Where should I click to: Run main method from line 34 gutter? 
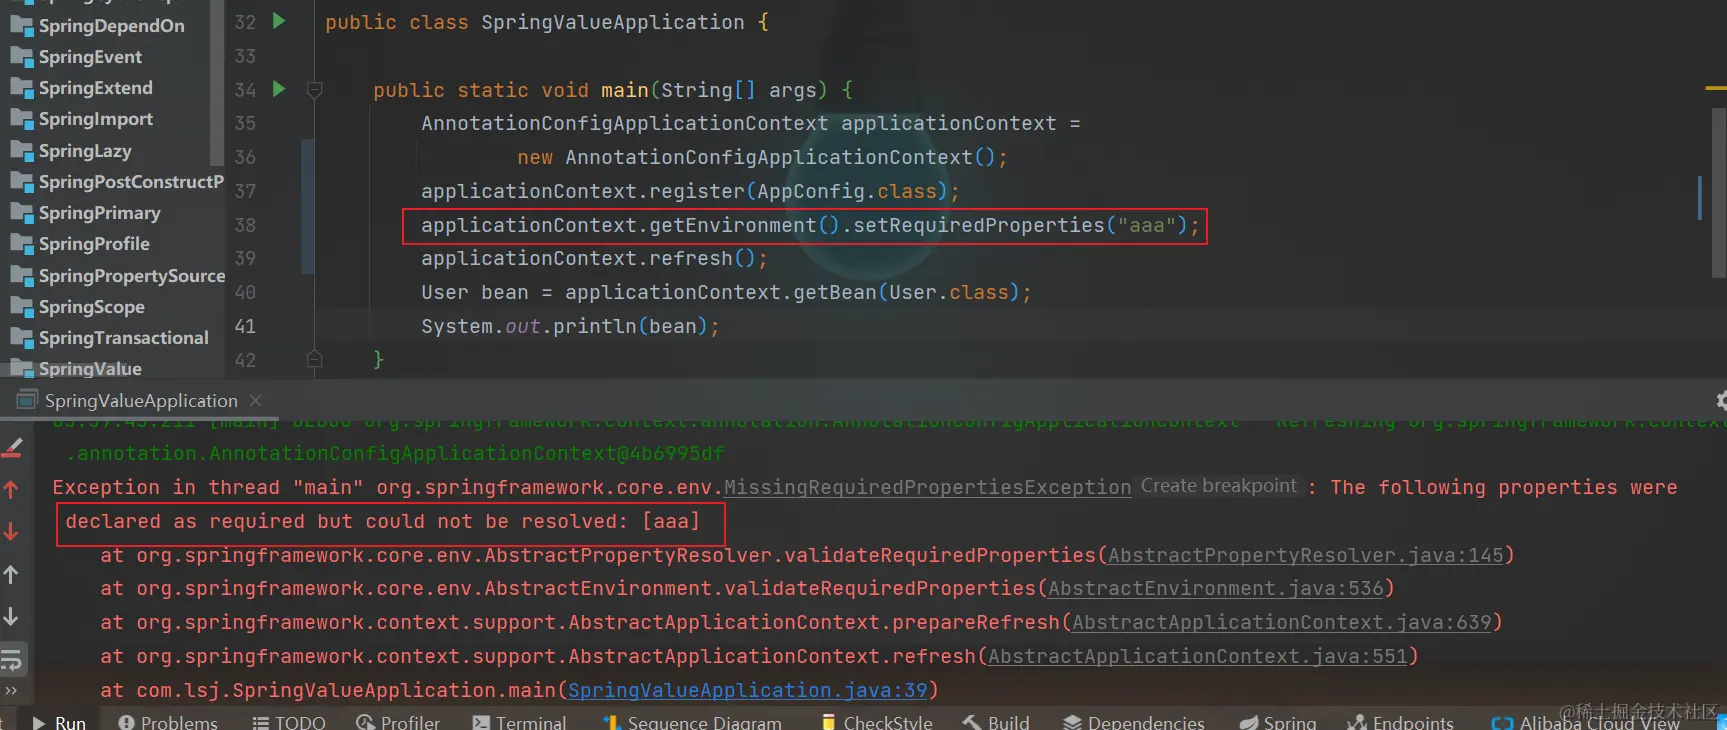click(x=279, y=88)
